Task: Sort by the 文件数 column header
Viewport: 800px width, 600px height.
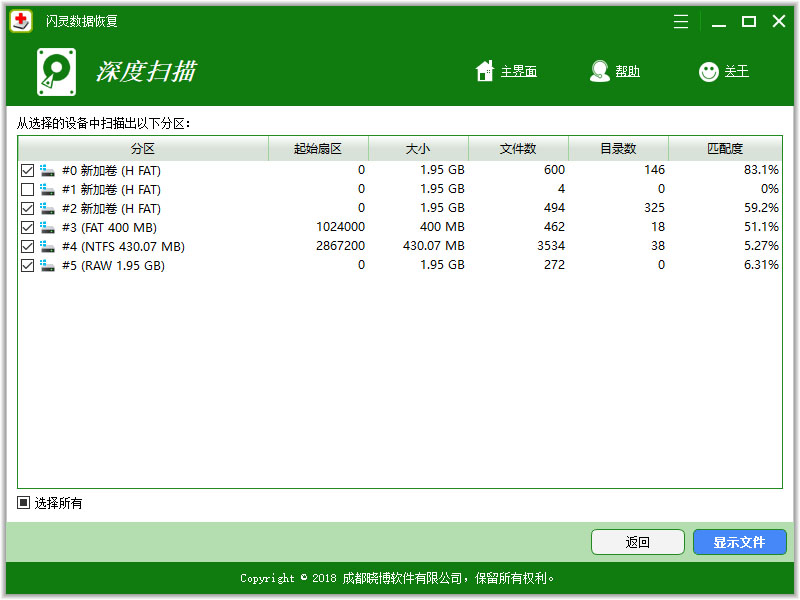Action: tap(518, 148)
